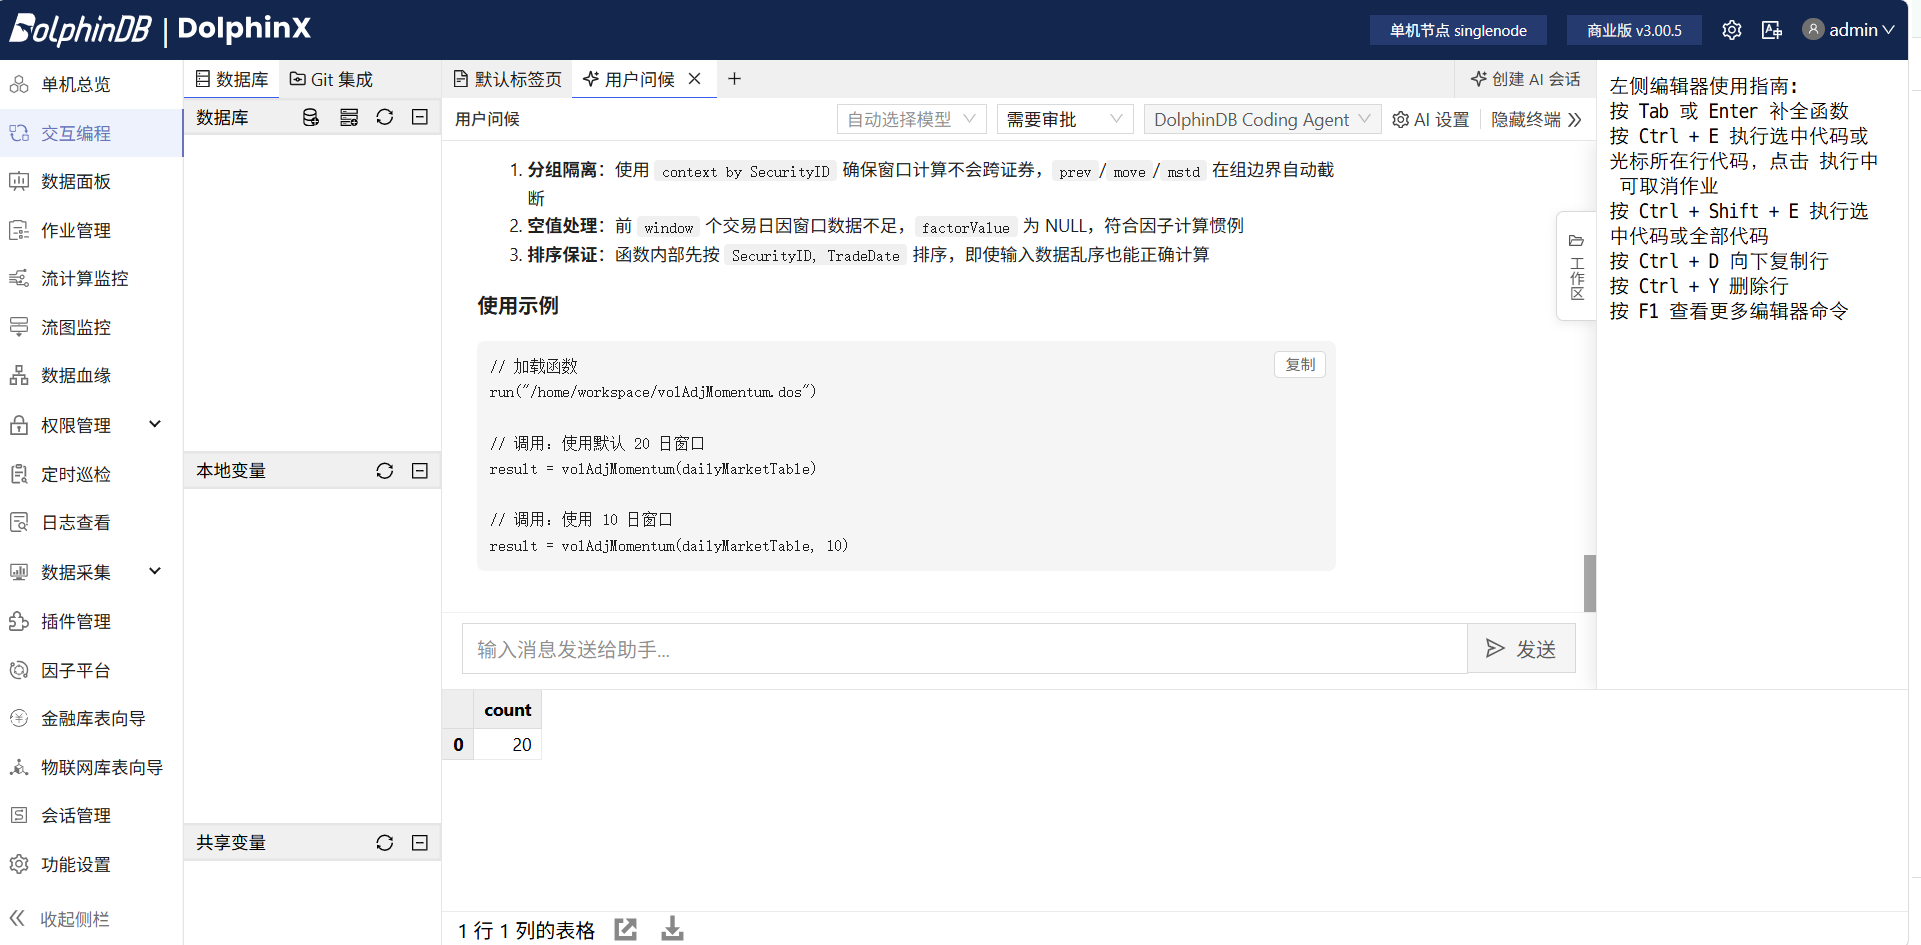The image size is (1921, 945).
Task: Collapse the 本地变量 panel
Action: click(420, 470)
